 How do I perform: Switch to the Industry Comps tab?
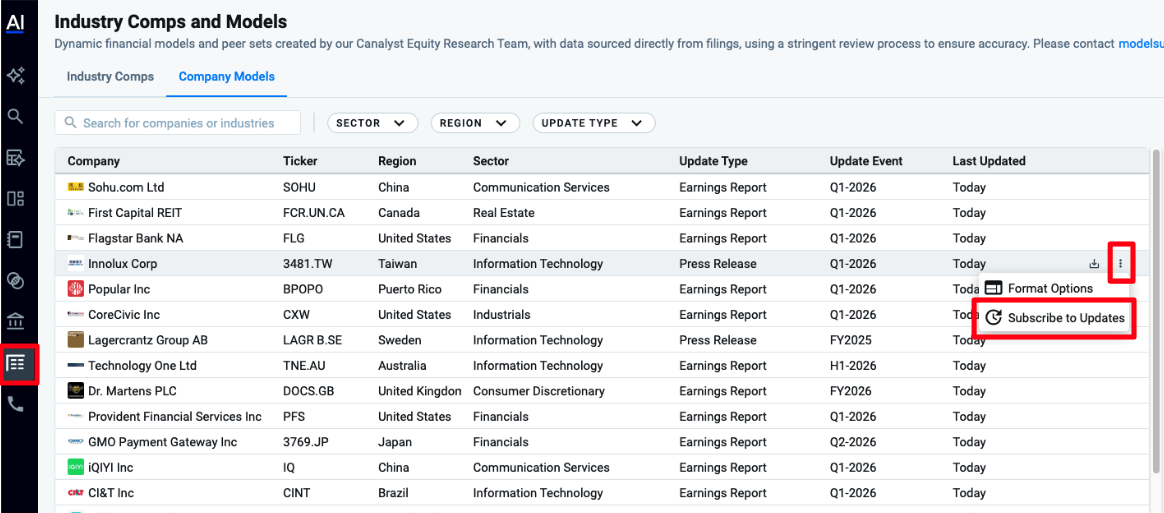click(x=111, y=76)
